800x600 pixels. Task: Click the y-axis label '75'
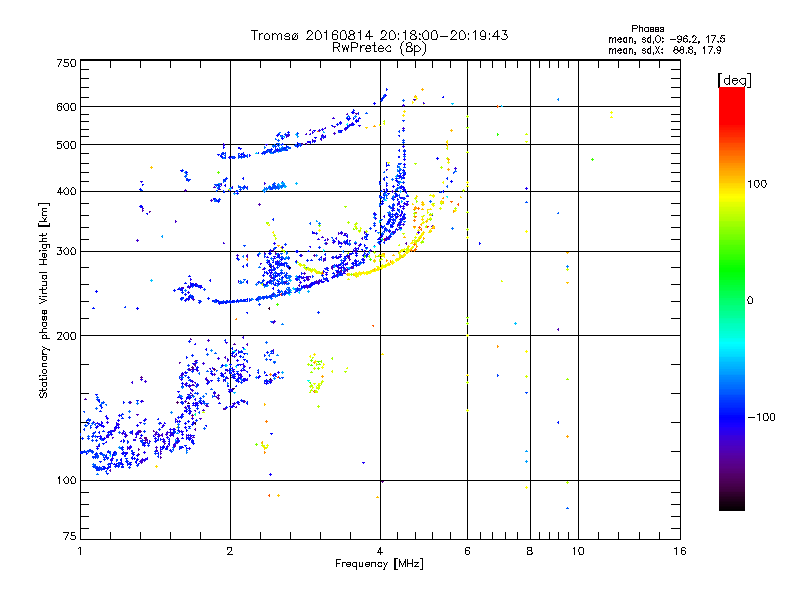click(70, 536)
